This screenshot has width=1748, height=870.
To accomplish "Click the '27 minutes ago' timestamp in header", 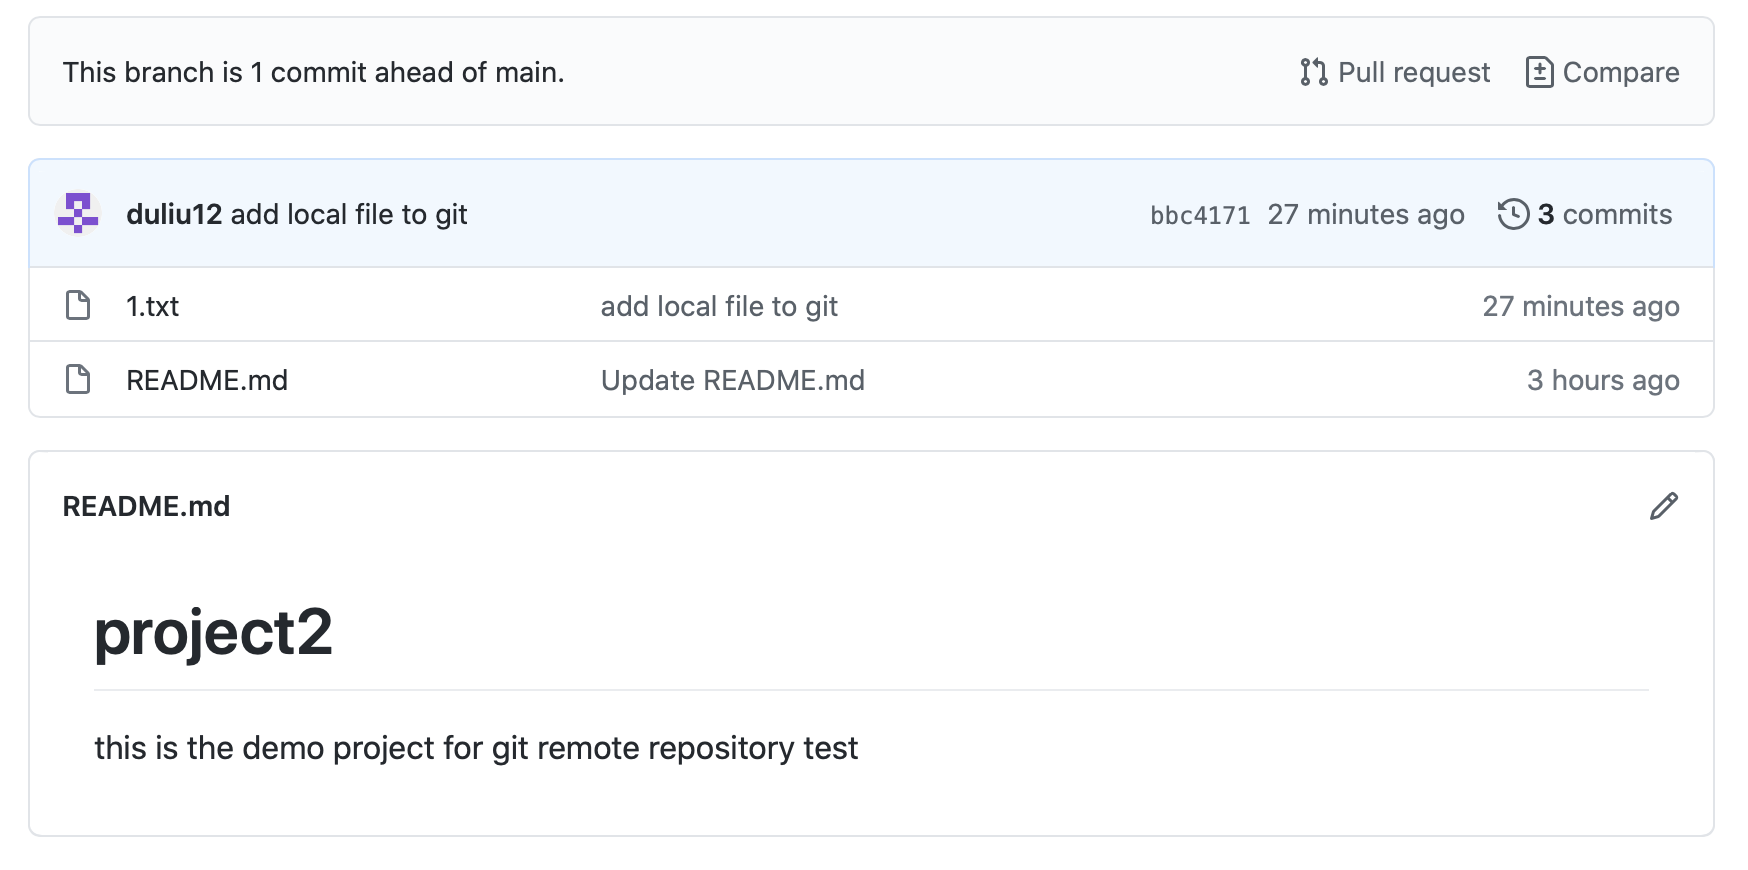I will pos(1365,214).
